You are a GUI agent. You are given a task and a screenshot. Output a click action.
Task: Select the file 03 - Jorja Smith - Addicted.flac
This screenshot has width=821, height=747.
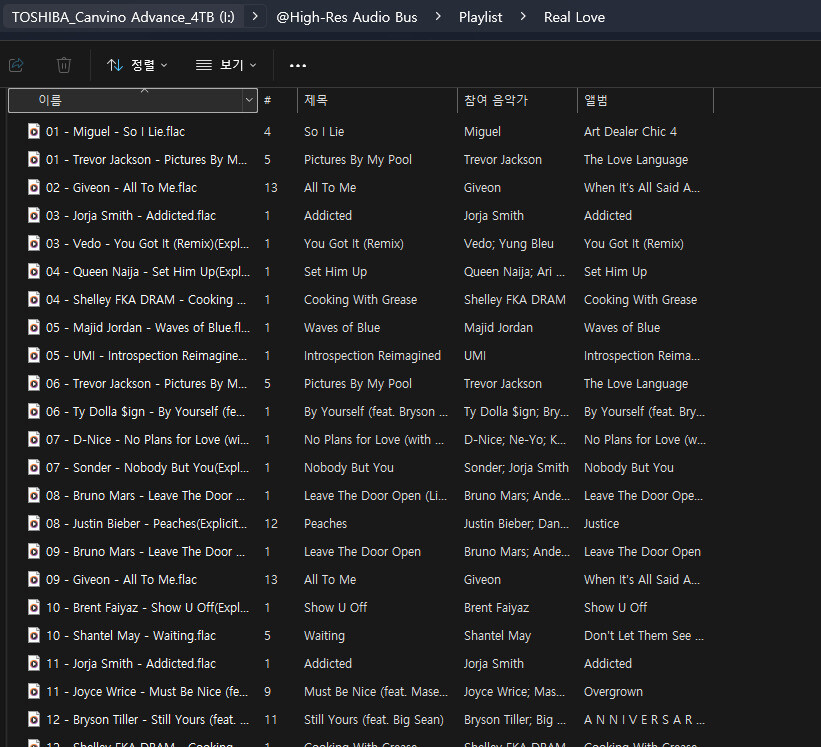(130, 215)
